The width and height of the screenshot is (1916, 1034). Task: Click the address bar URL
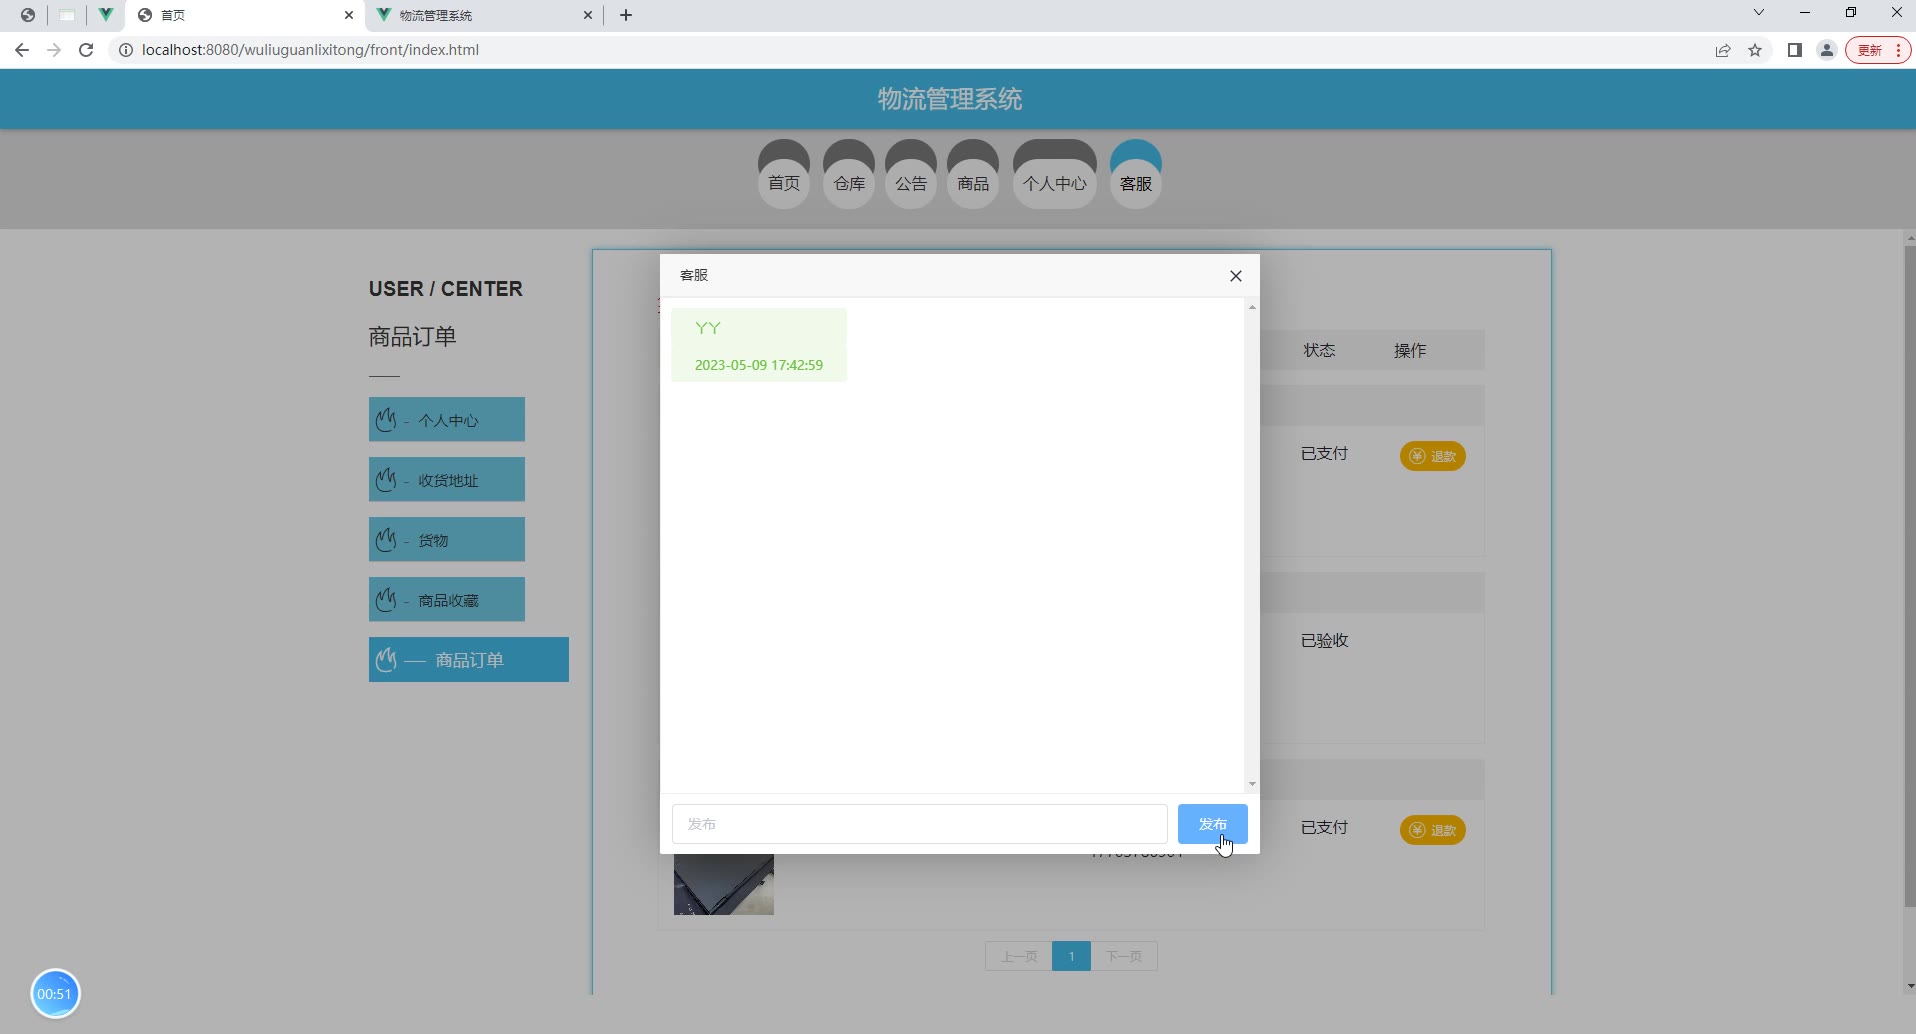(x=310, y=50)
